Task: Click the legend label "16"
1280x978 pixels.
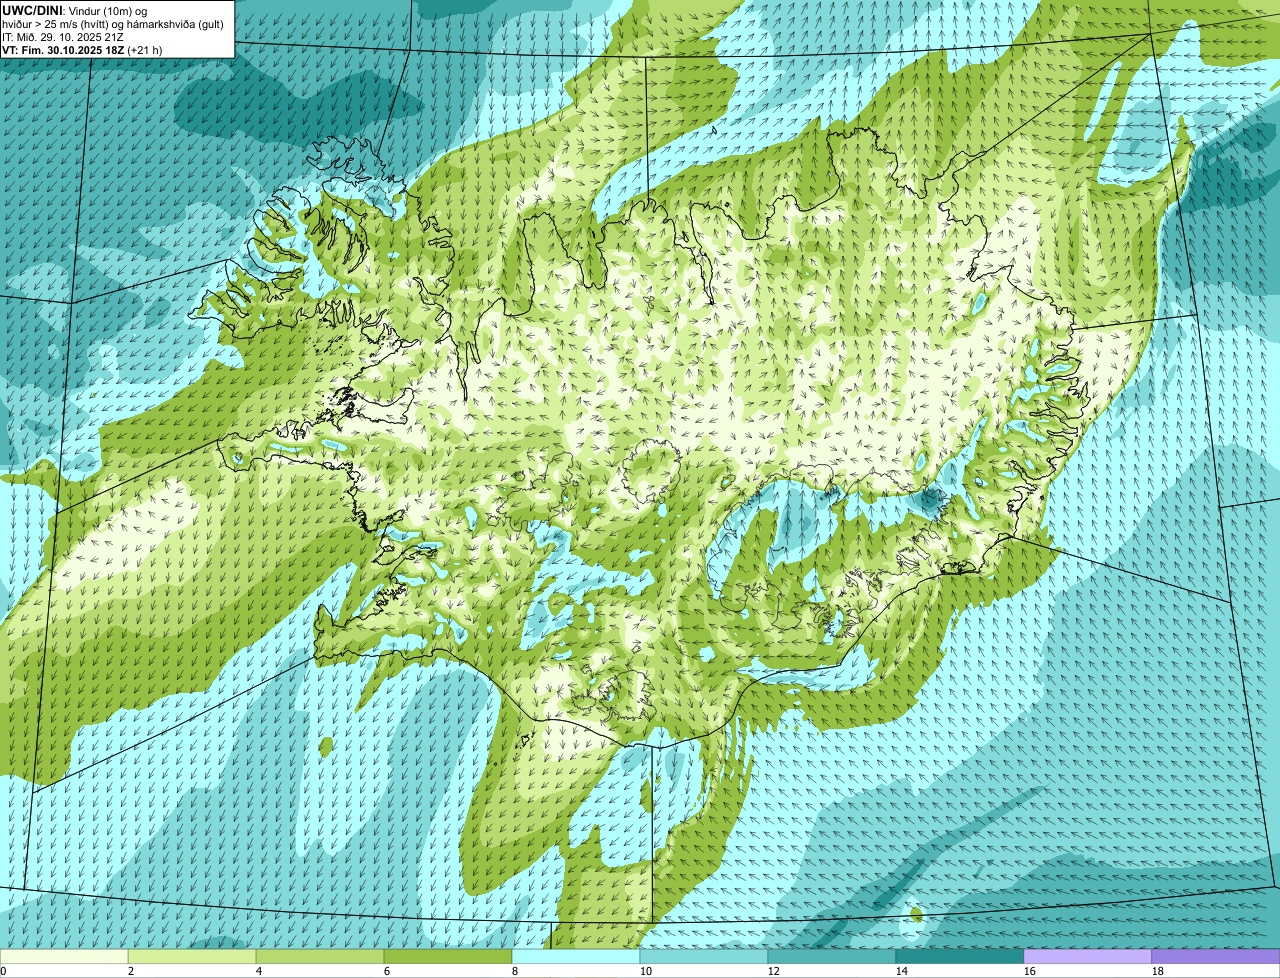Action: tap(1030, 971)
